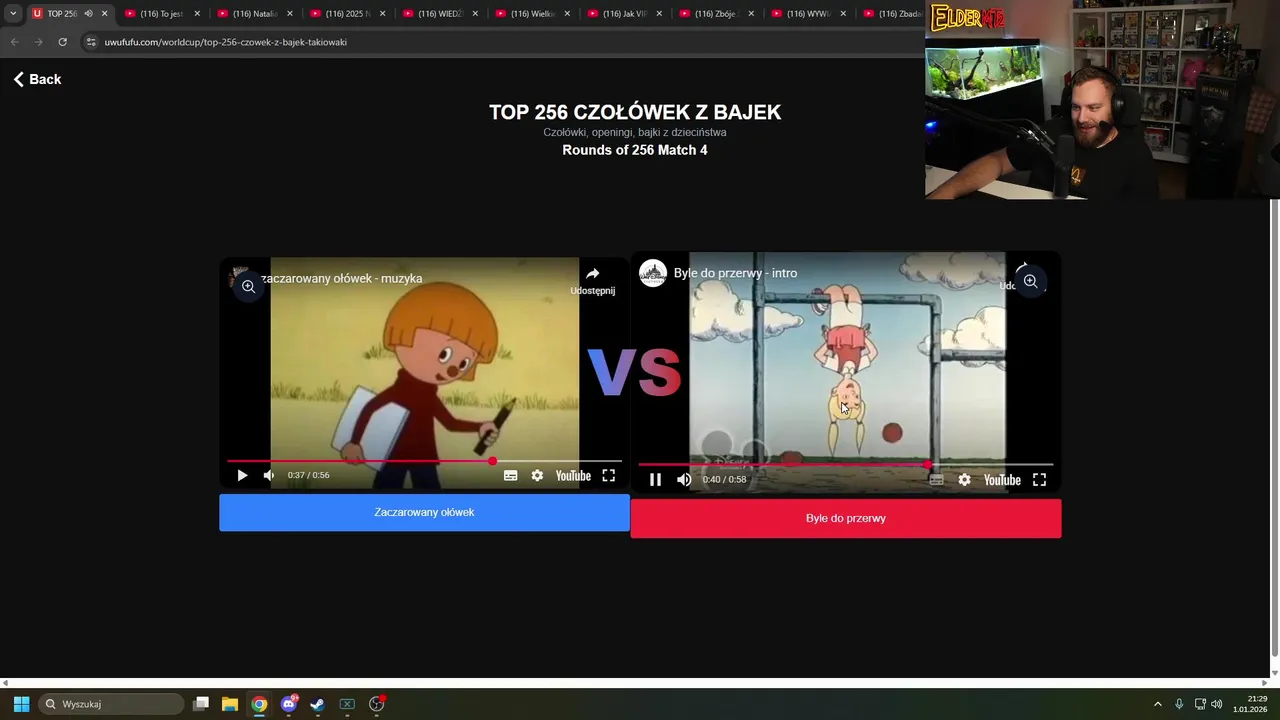Image resolution: width=1280 pixels, height=720 pixels.
Task: Pause the Byle do przerwy video
Action: pyautogui.click(x=655, y=480)
